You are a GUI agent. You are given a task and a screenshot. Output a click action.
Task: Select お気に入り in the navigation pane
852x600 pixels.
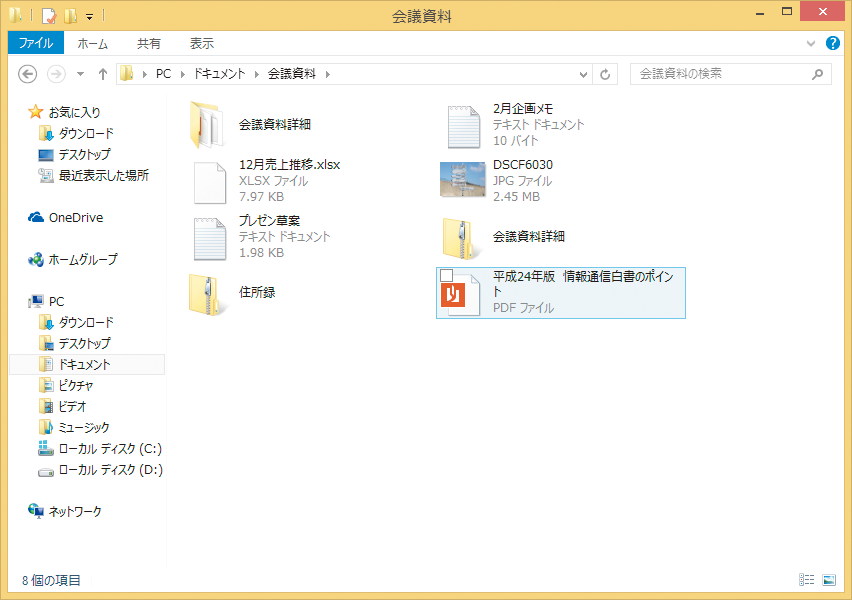[x=74, y=112]
